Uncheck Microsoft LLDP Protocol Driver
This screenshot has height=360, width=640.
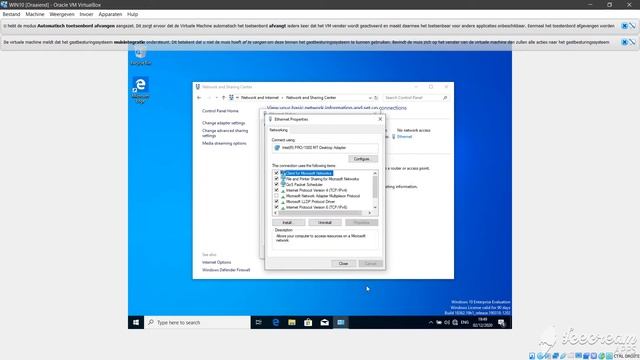coord(277,202)
